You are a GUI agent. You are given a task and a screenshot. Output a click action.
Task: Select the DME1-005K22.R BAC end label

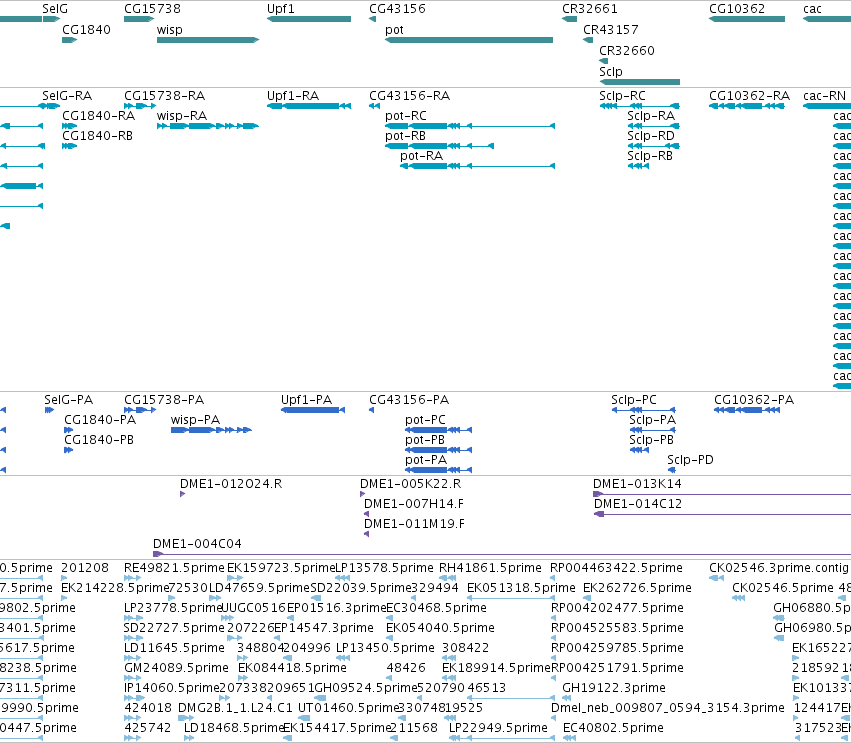[410, 484]
